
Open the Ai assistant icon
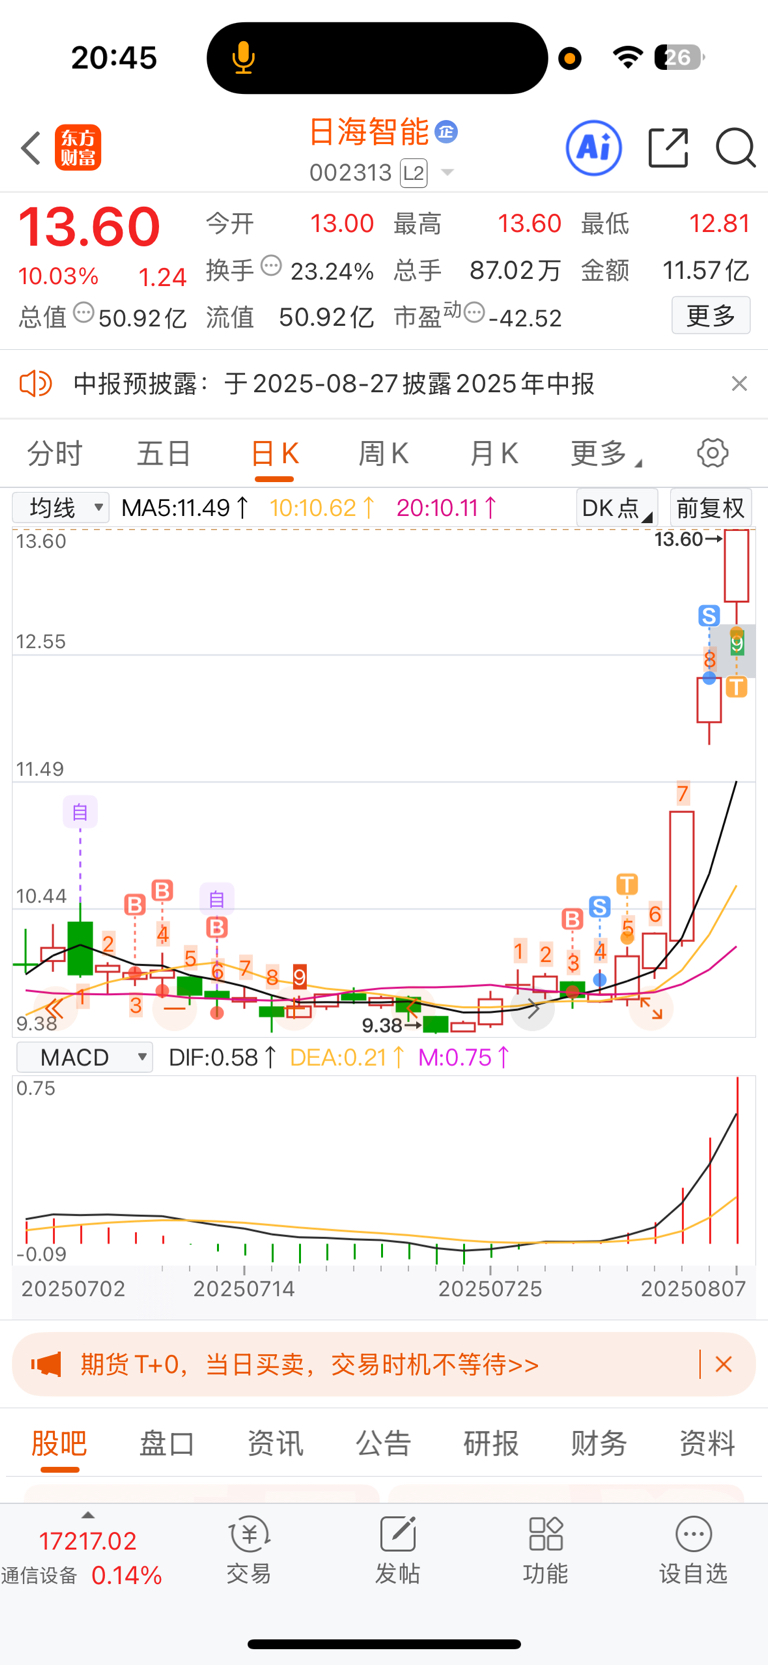(x=594, y=148)
